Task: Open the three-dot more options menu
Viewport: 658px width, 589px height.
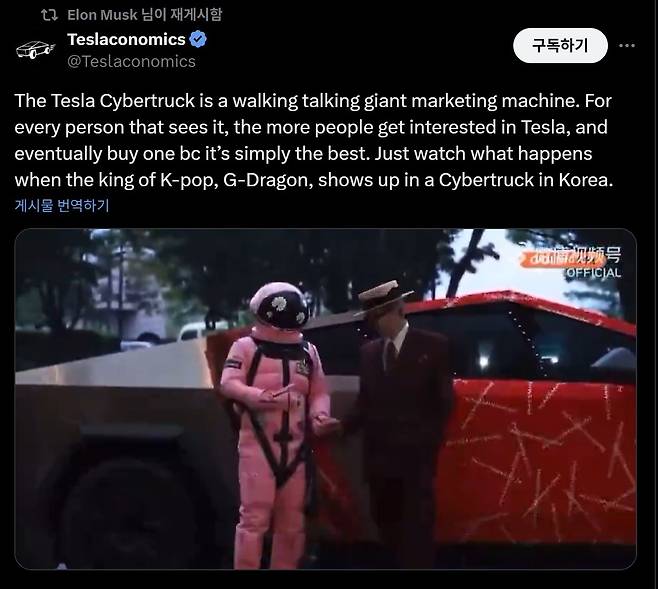Action: (x=627, y=45)
